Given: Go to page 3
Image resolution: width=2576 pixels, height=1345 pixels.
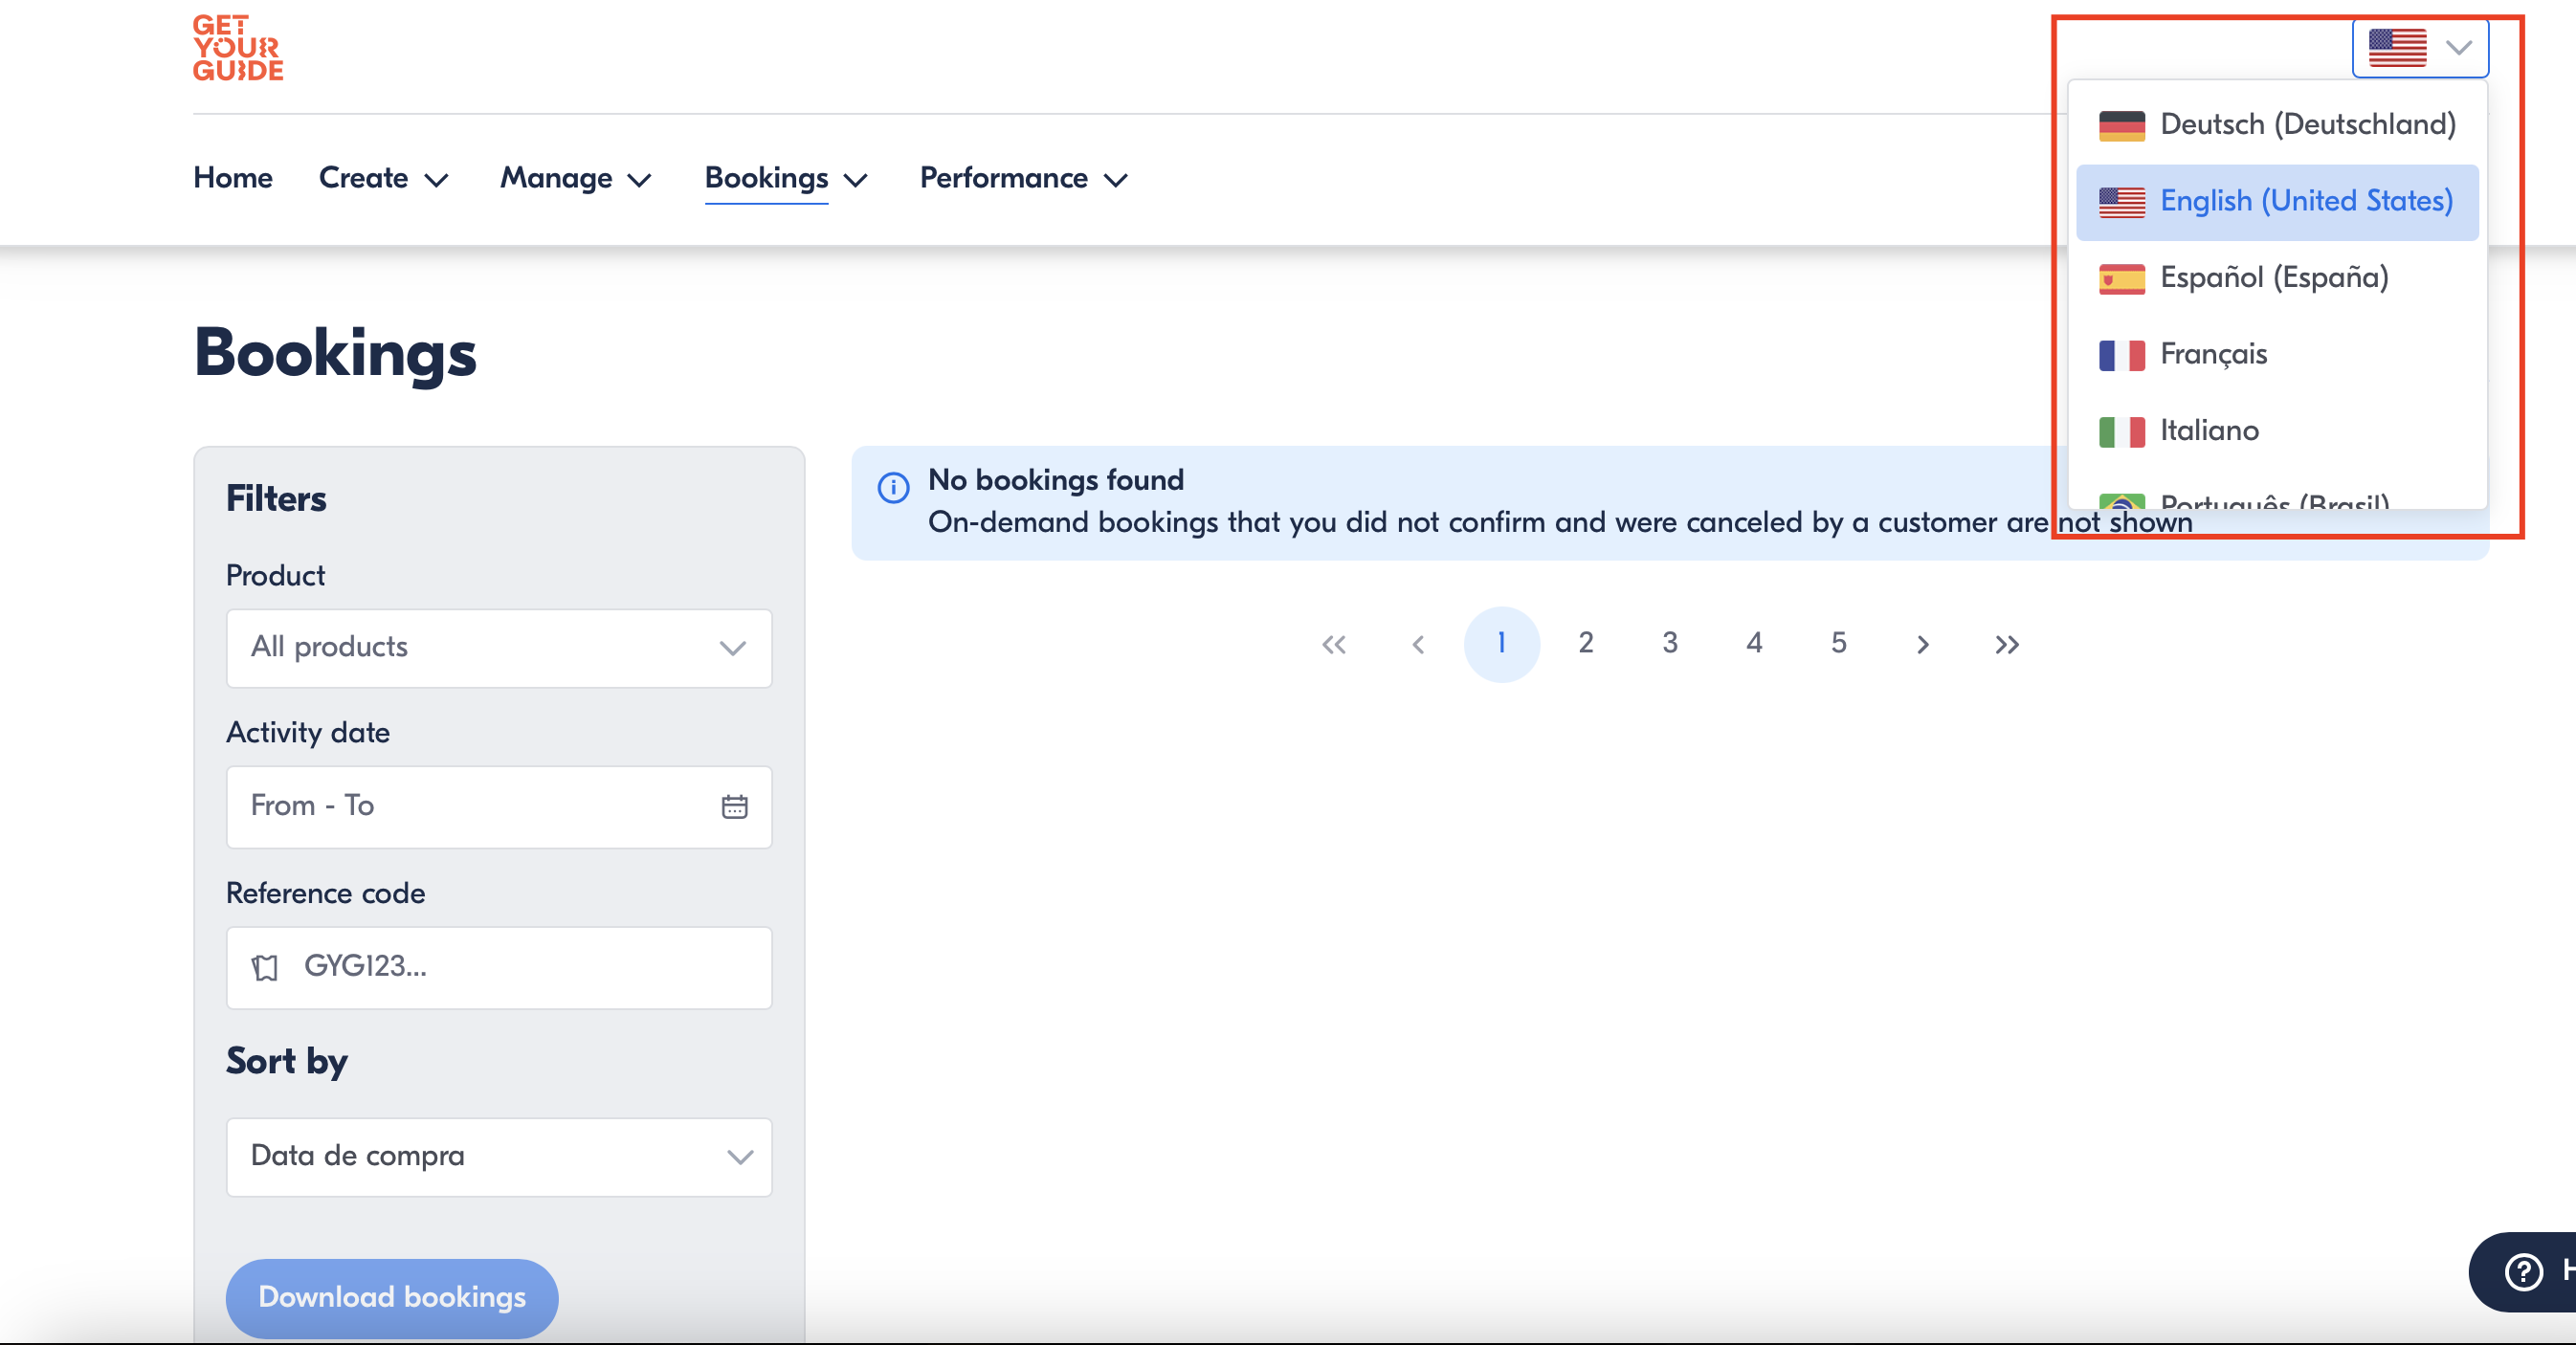Looking at the screenshot, I should point(1669,643).
